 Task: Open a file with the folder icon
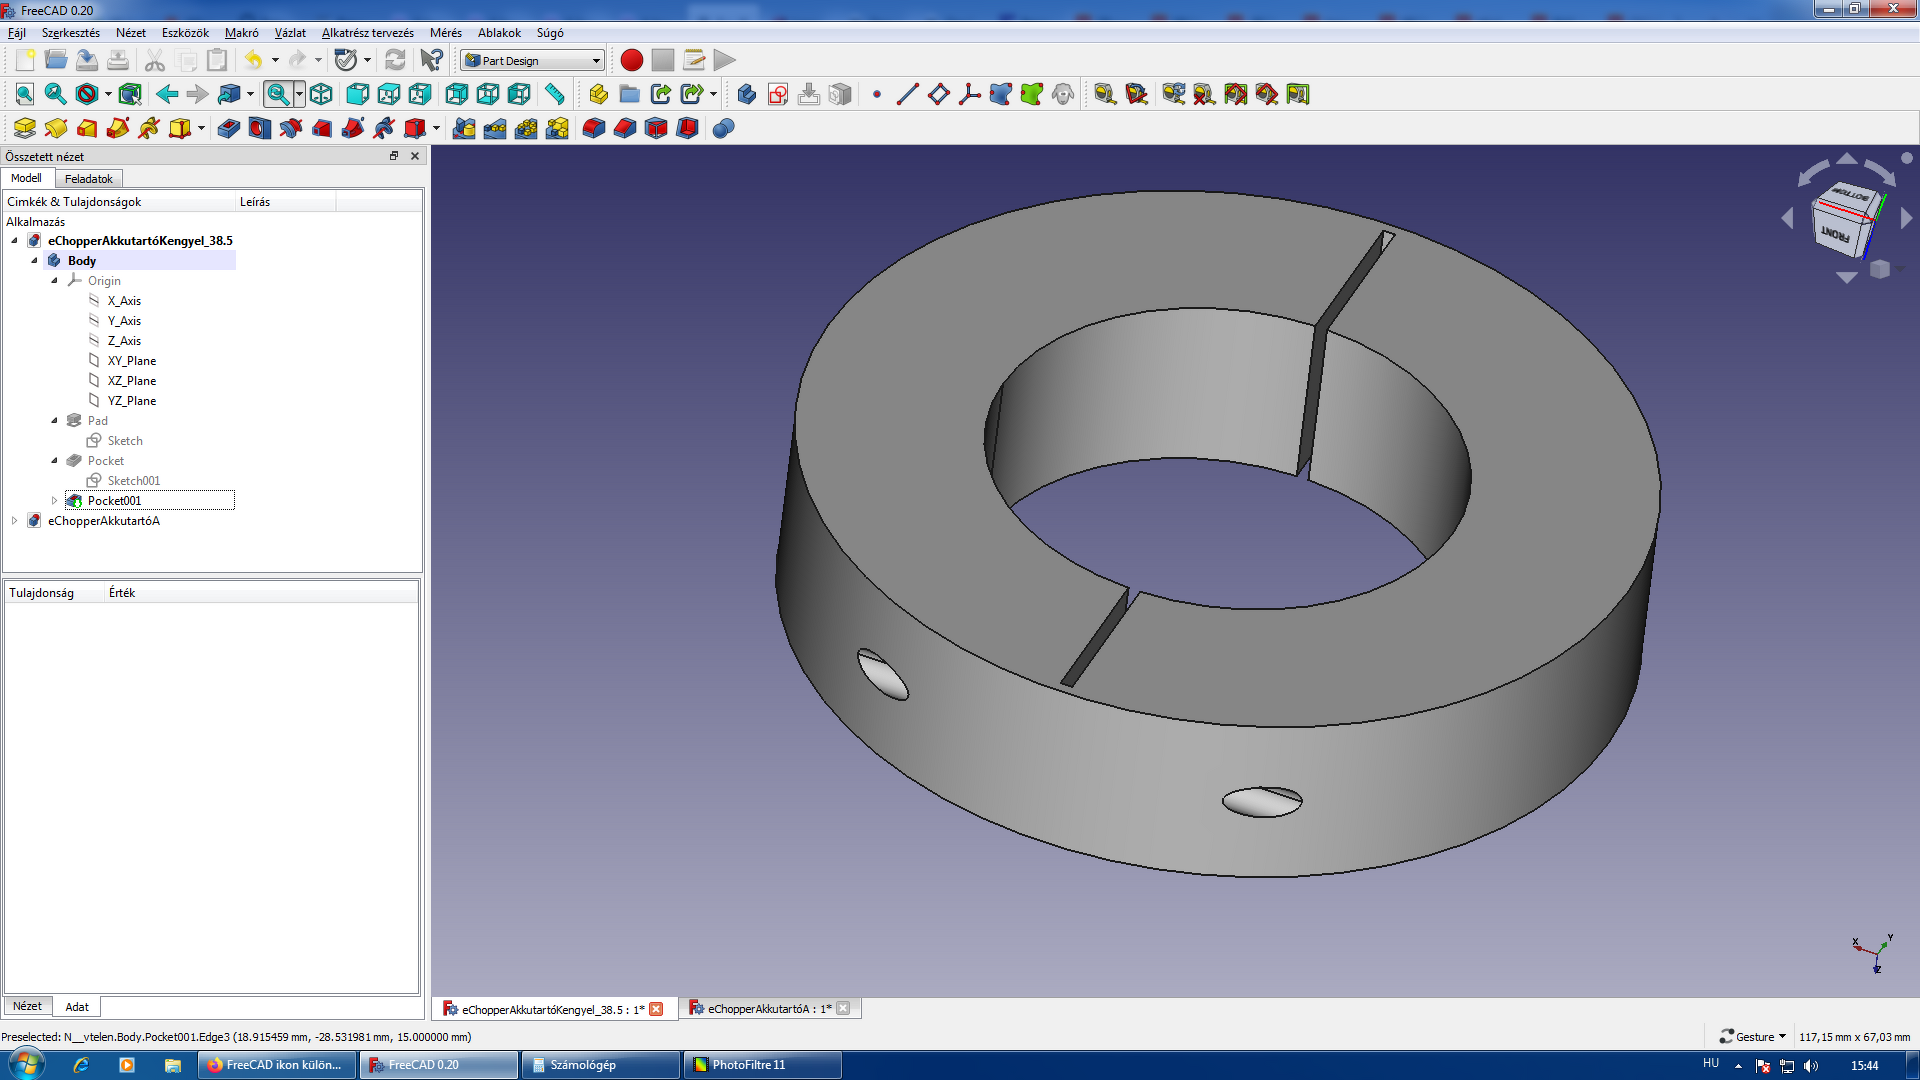coord(56,60)
